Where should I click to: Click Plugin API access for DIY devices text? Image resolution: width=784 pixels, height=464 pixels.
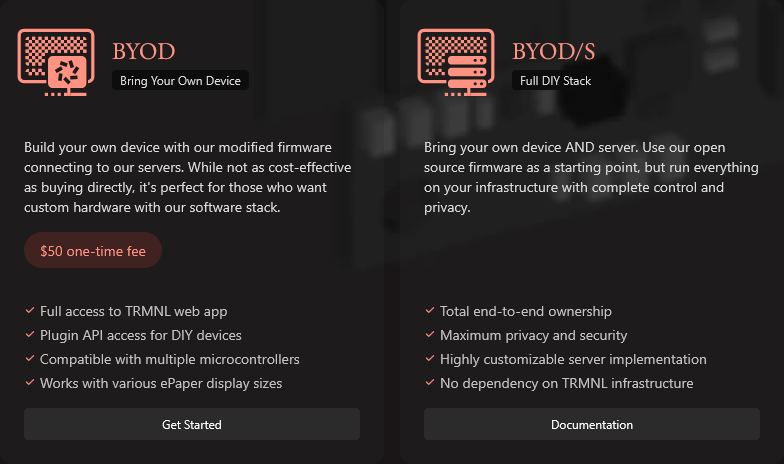(x=140, y=335)
